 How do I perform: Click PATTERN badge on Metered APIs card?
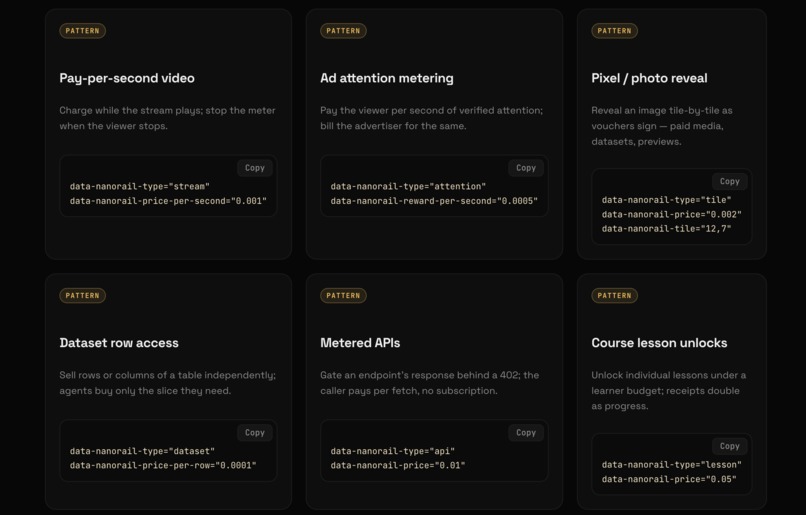[343, 296]
